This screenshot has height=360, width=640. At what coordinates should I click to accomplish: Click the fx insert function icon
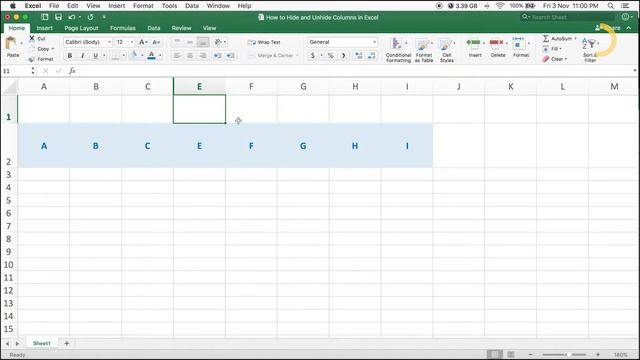click(72, 71)
